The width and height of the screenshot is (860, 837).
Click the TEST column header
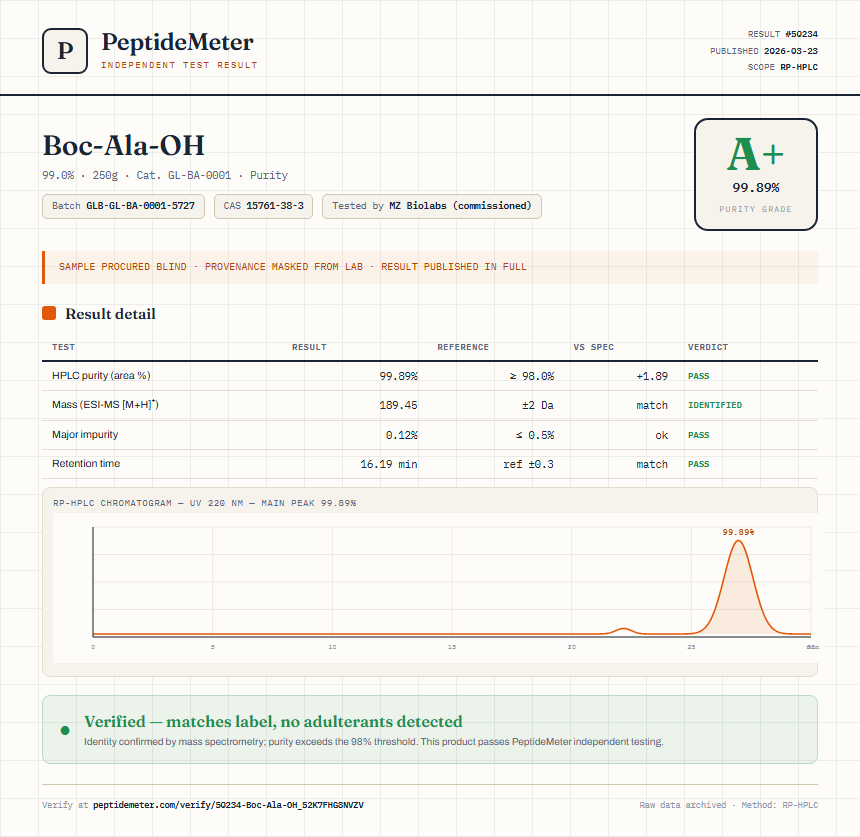[x=64, y=347]
